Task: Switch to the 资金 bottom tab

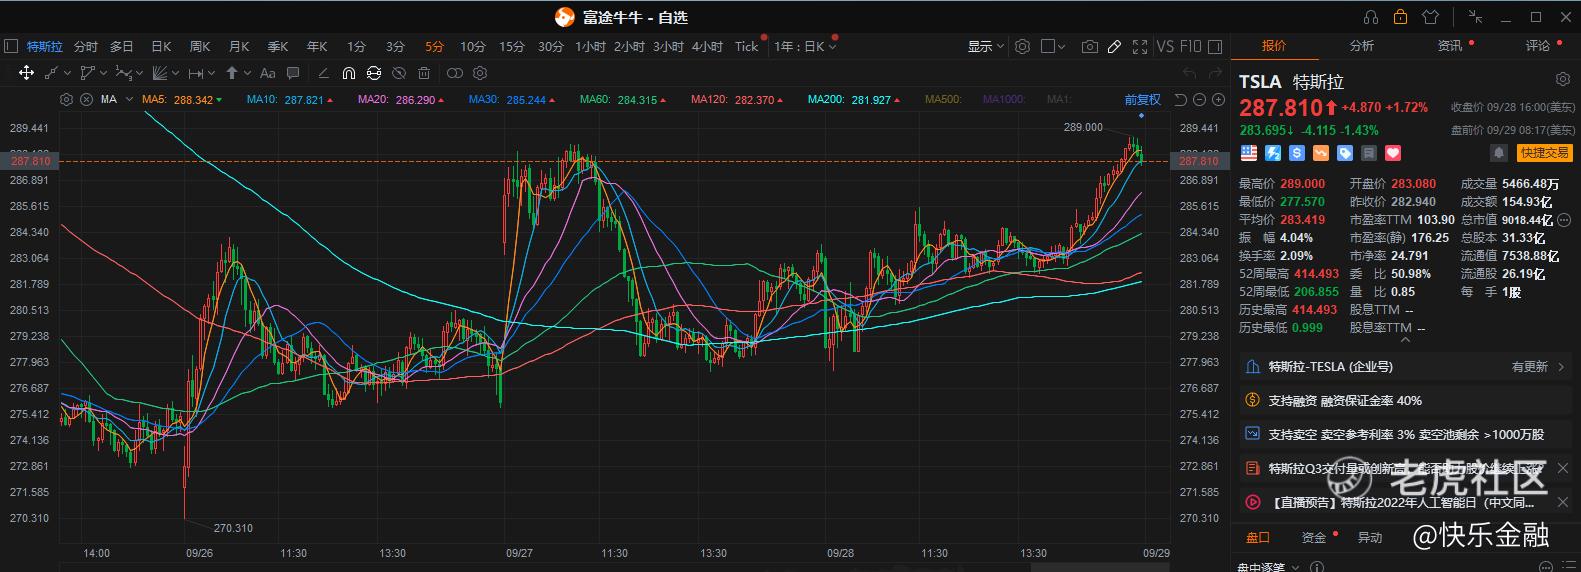Action: (1314, 538)
